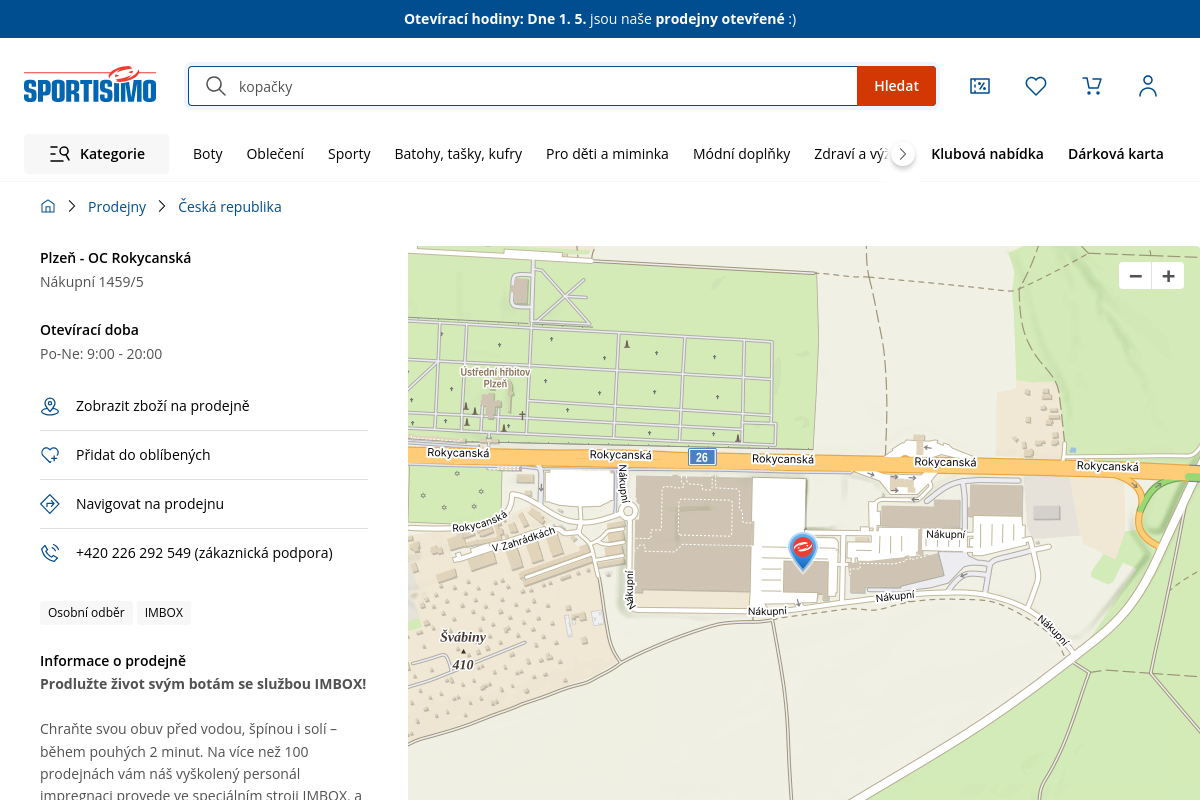Image resolution: width=1200 pixels, height=800 pixels.
Task: Focus the search field containing kopačky
Action: (540, 86)
